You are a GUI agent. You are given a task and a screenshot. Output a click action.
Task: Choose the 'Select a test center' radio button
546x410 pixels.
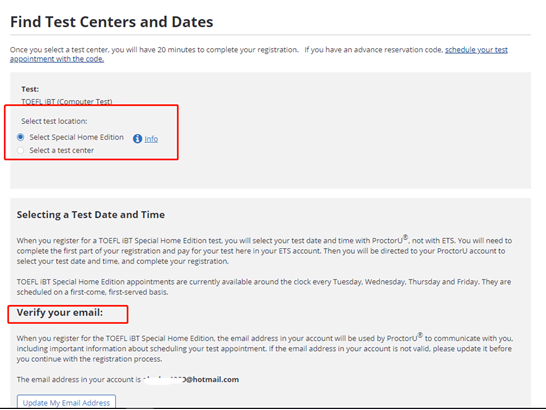point(21,150)
